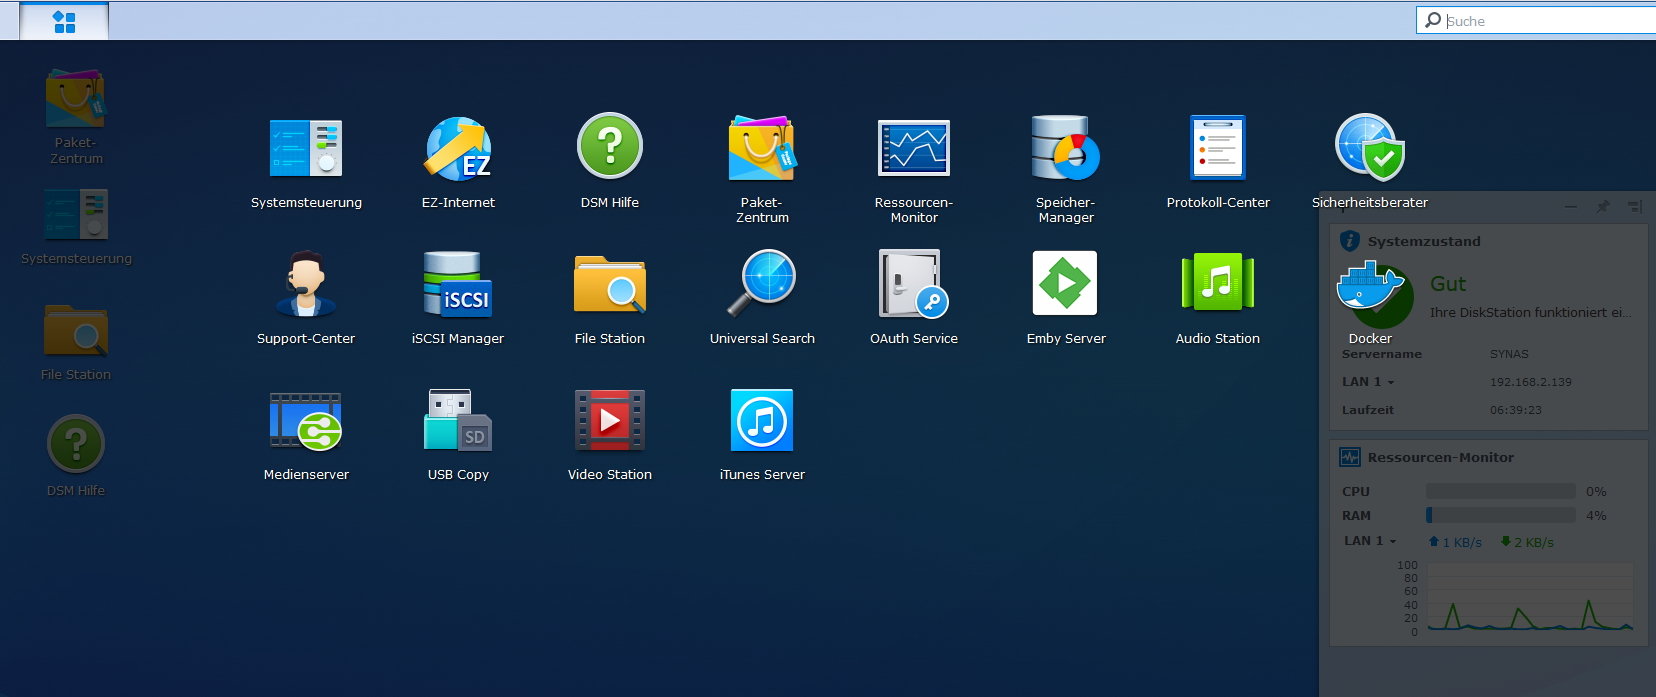1656x697 pixels.
Task: Click the IP address 192.168.2.139
Action: click(x=1531, y=382)
